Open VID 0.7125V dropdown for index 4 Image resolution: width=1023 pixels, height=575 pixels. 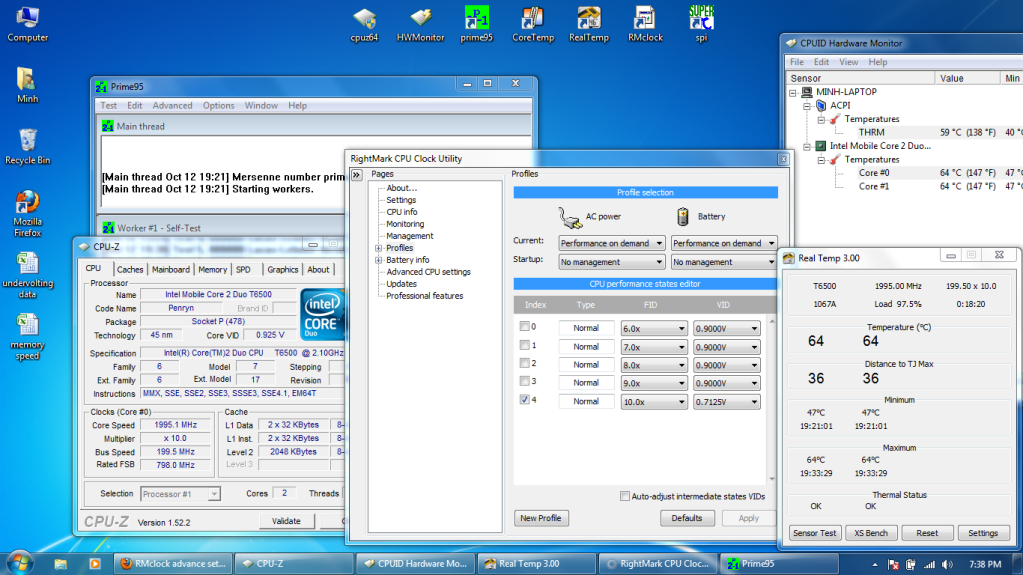[727, 402]
